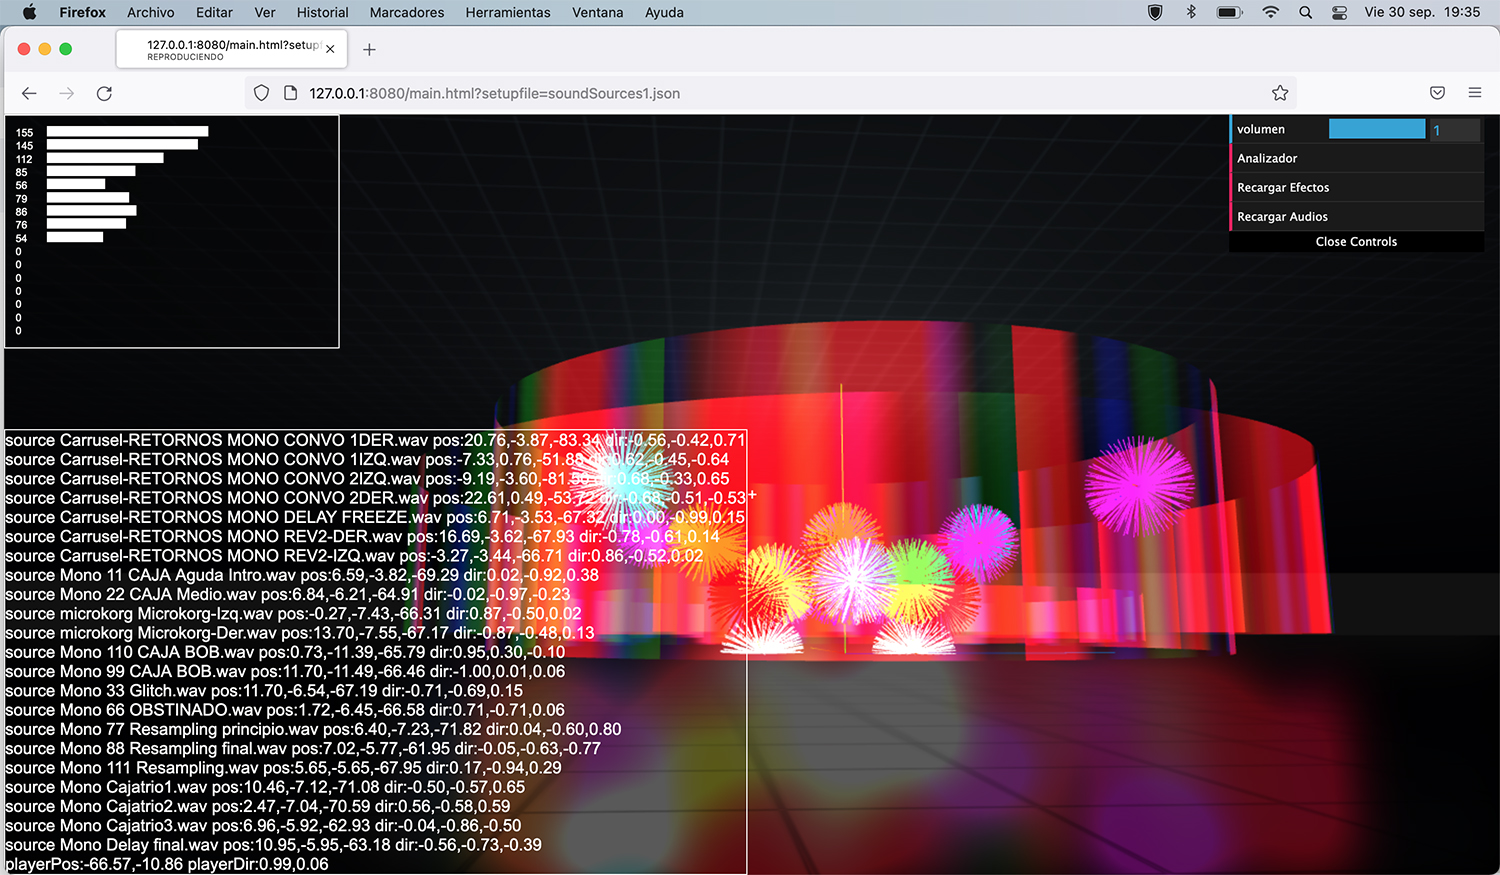Click the Wi-Fi status icon
The width and height of the screenshot is (1500, 875).
point(1270,12)
